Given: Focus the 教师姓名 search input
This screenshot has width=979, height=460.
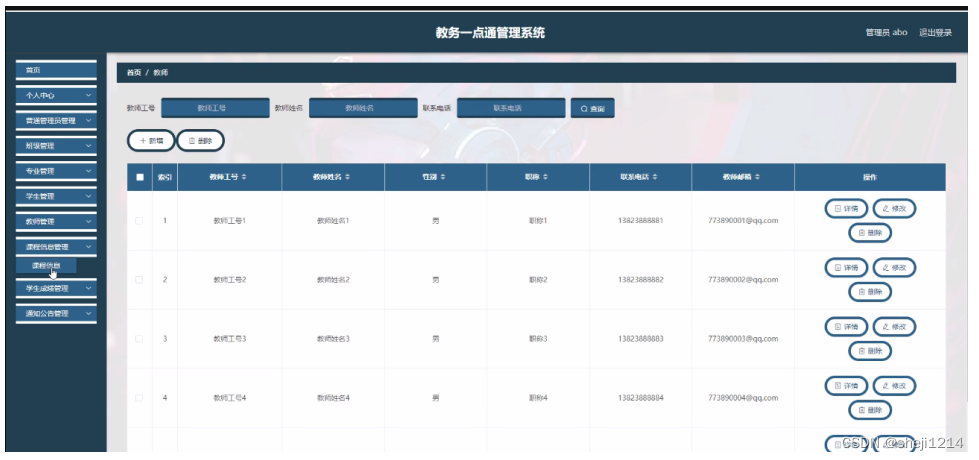Looking at the screenshot, I should [x=363, y=108].
